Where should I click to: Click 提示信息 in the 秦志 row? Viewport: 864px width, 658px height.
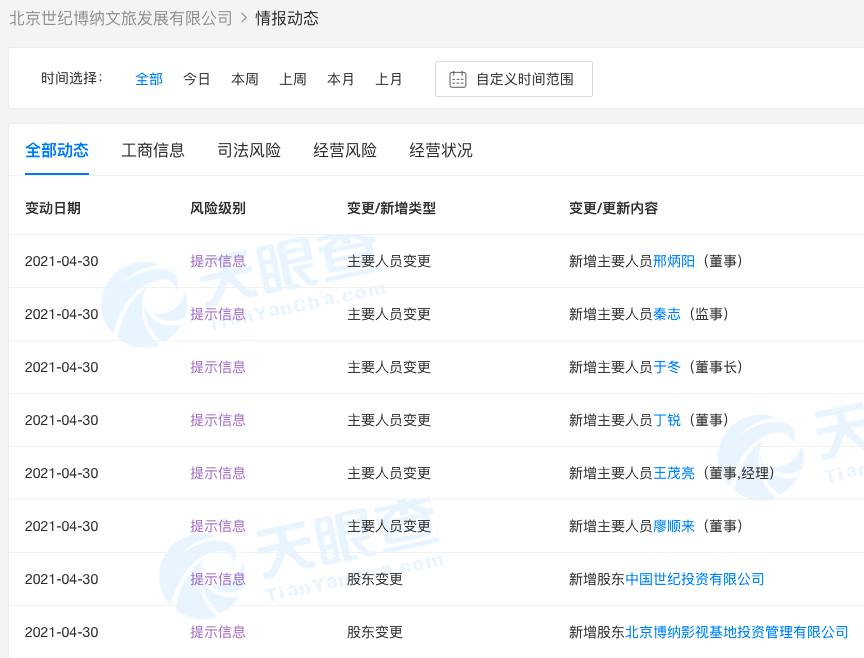point(218,314)
